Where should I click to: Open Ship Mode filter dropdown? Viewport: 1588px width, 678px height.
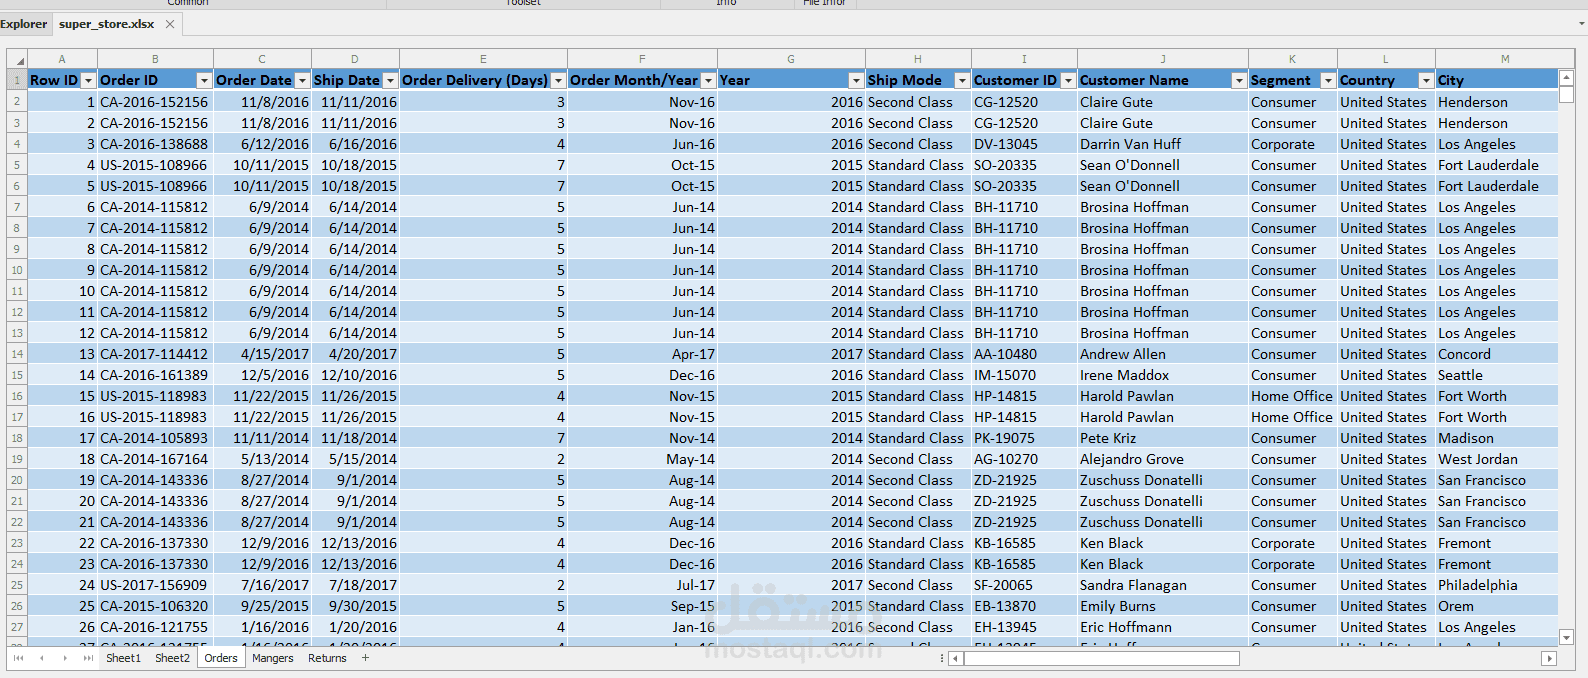(x=962, y=80)
